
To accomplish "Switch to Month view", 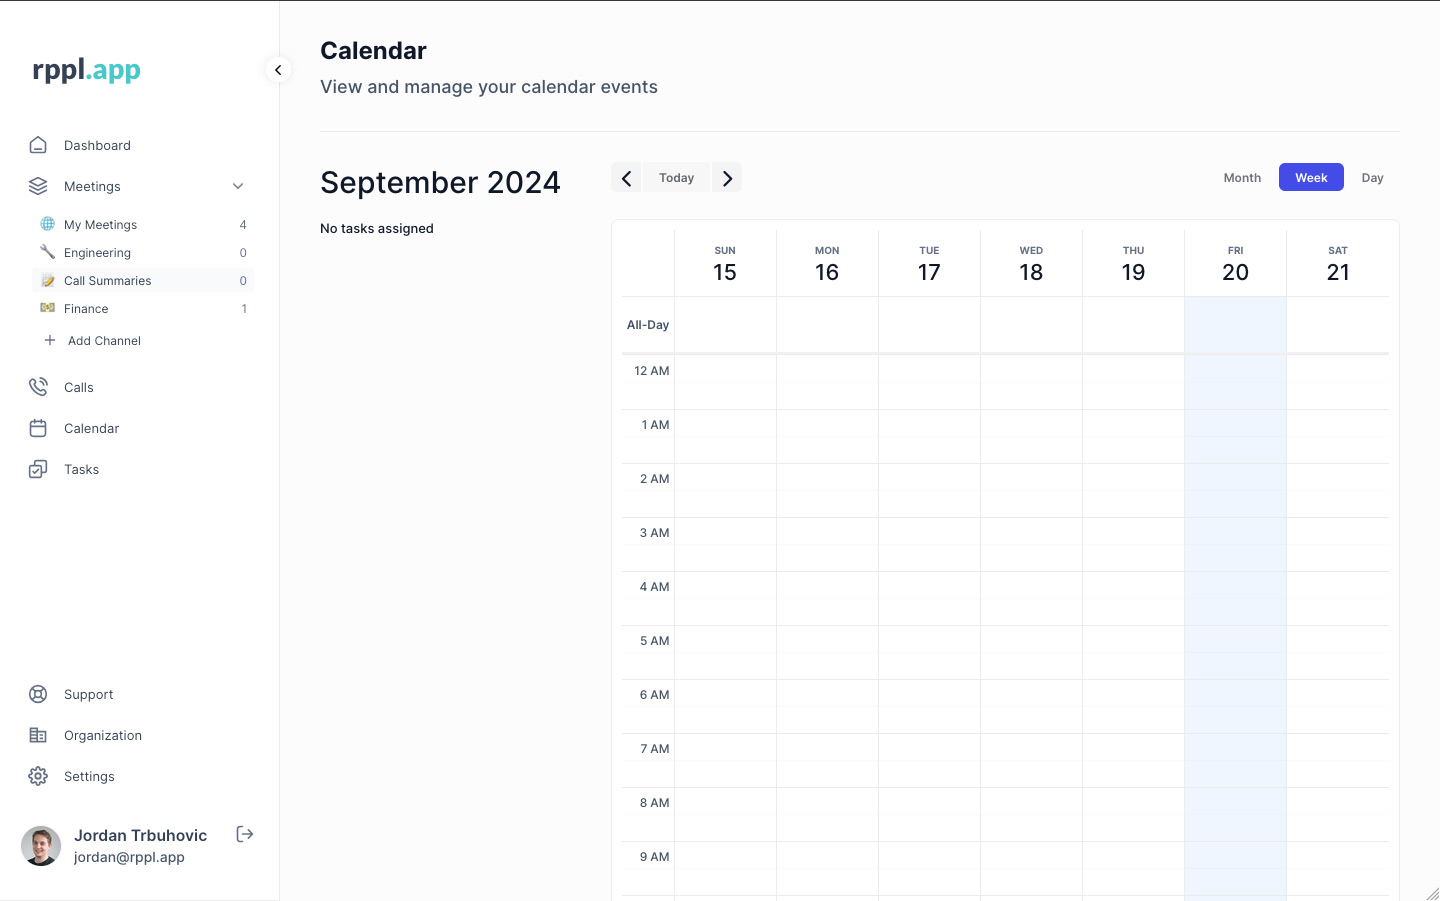I will pyautogui.click(x=1242, y=178).
